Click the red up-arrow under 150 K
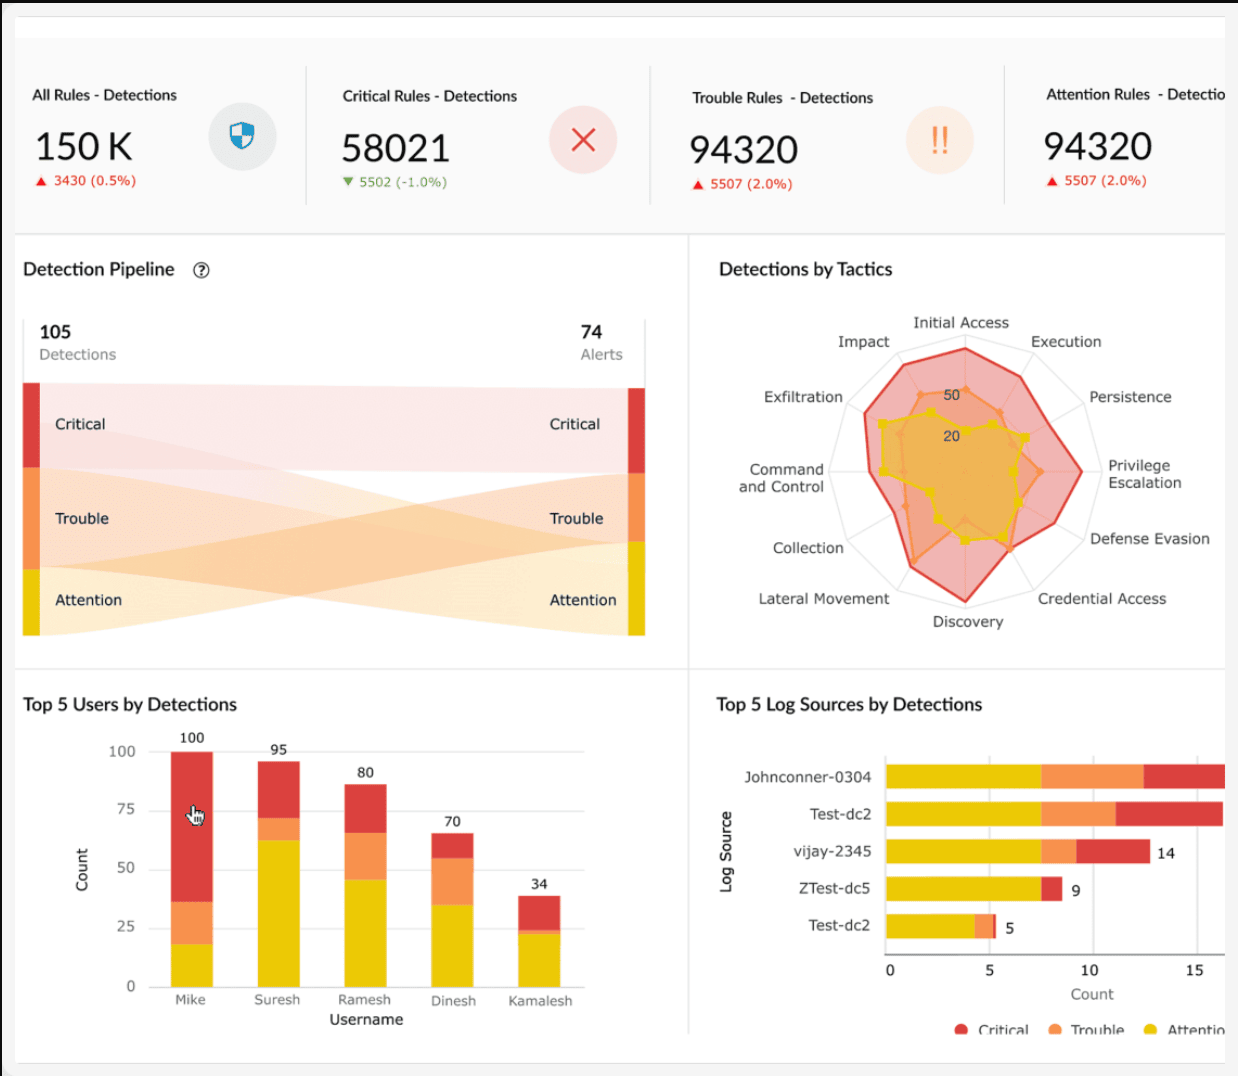Screen dimensions: 1238x1076 pos(41,181)
